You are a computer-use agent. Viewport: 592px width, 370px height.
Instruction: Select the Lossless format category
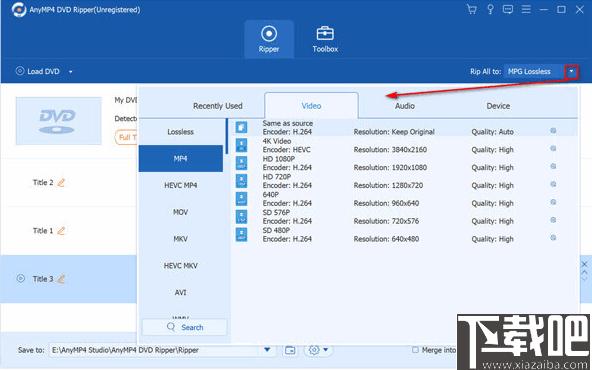pyautogui.click(x=180, y=132)
